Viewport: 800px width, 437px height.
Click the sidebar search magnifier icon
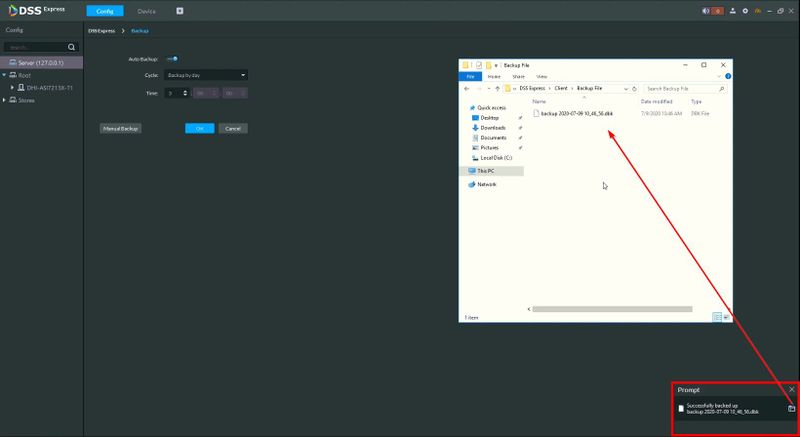pyautogui.click(x=71, y=47)
